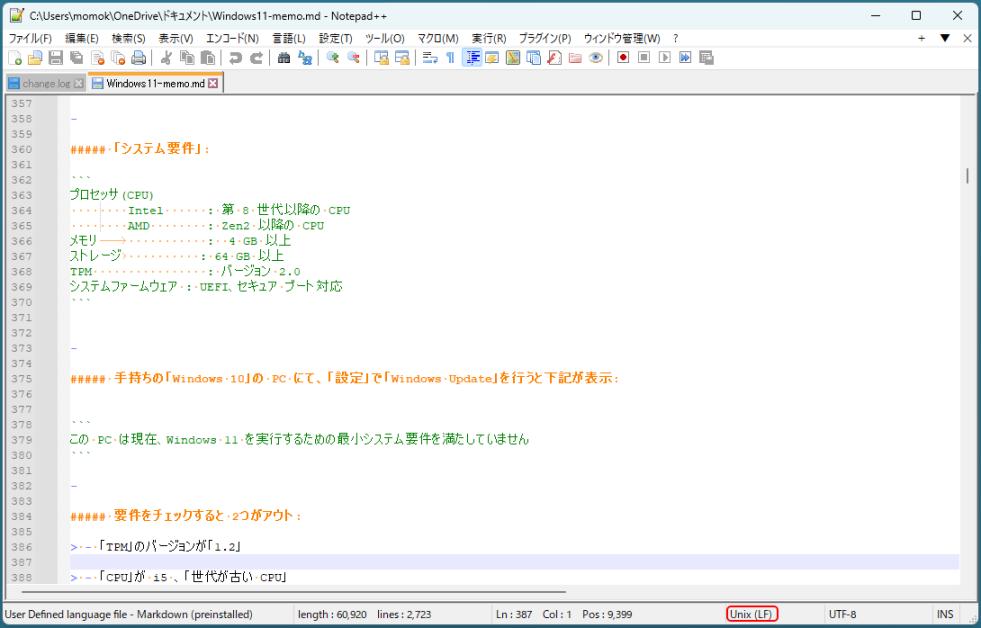
Task: Click line 360 heading システム要件
Action: [x=141, y=149]
